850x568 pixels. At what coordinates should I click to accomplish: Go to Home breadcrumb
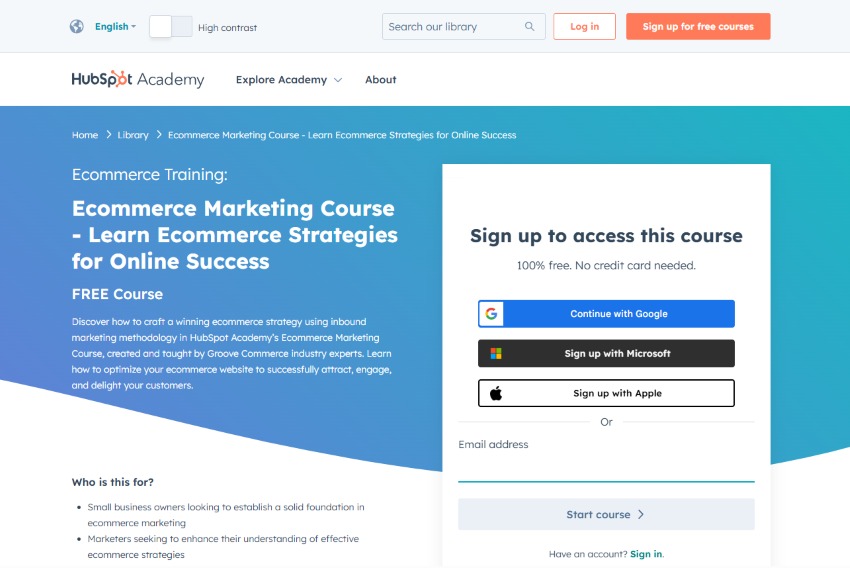point(85,135)
